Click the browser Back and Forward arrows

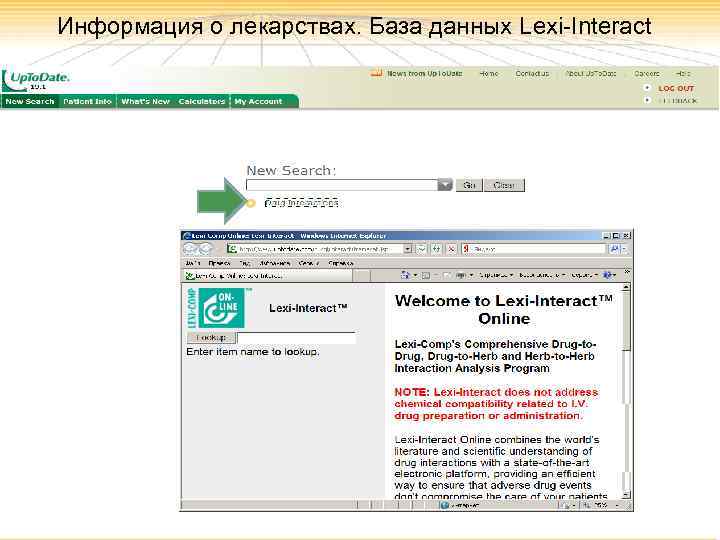click(198, 249)
